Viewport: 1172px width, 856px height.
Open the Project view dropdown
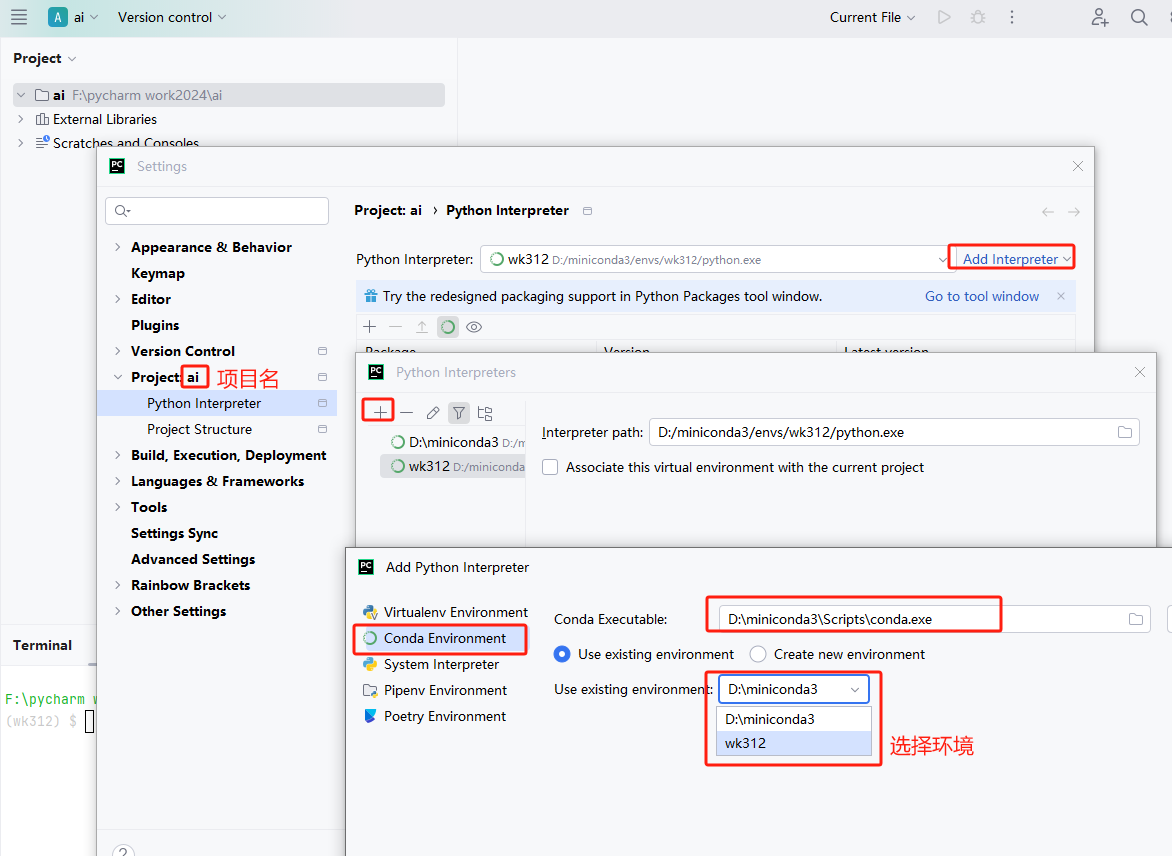tap(45, 58)
